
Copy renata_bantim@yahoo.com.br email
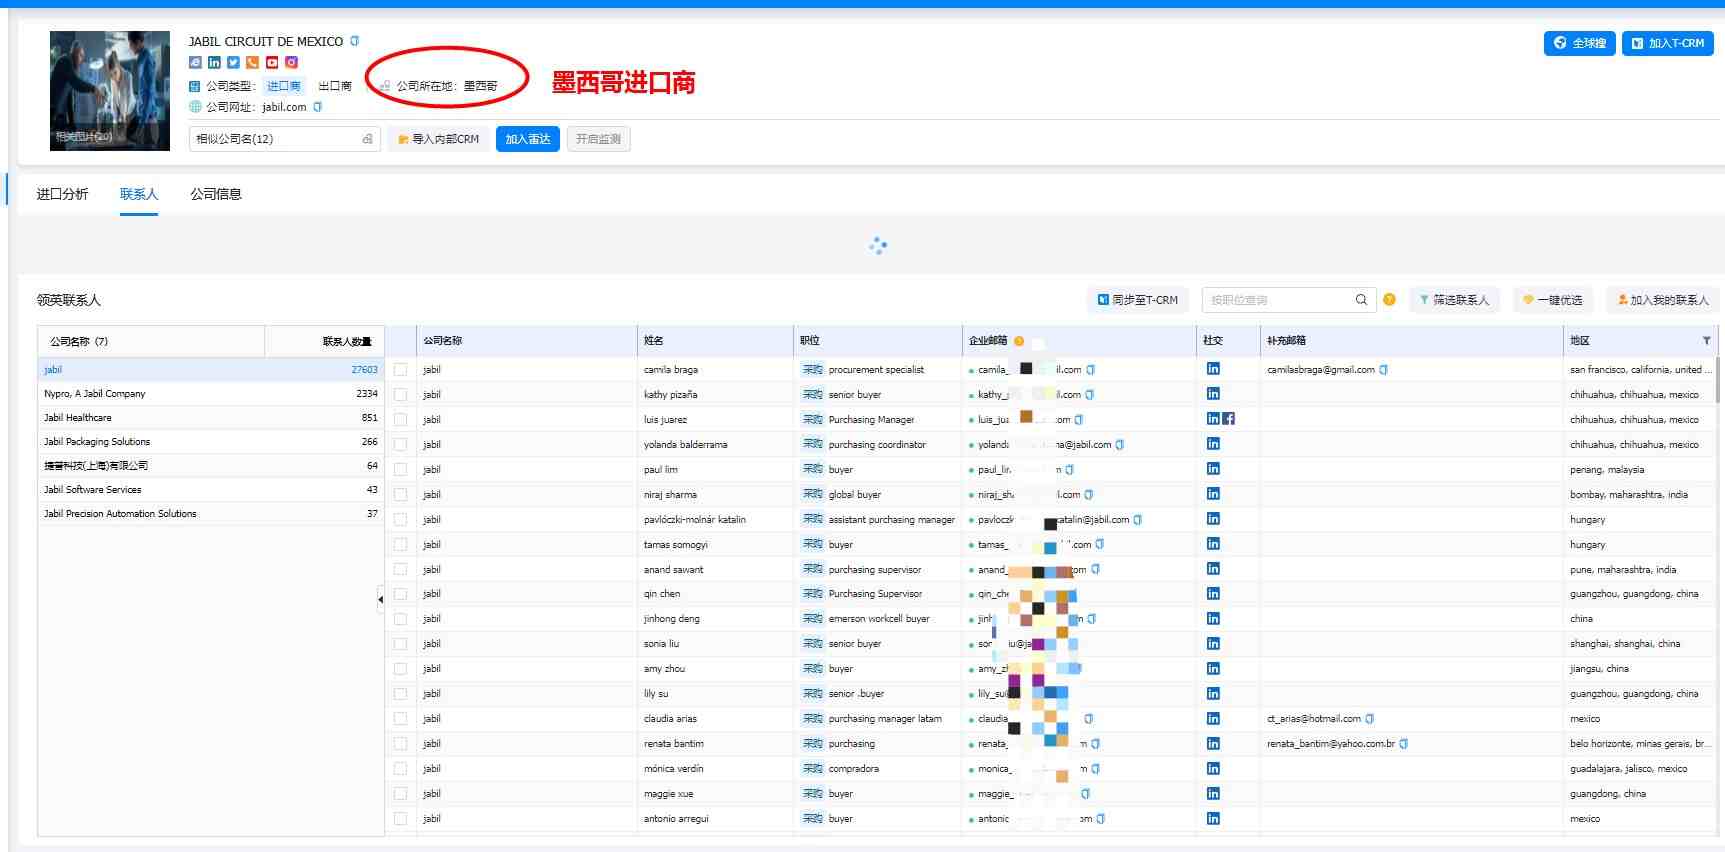pos(1404,744)
